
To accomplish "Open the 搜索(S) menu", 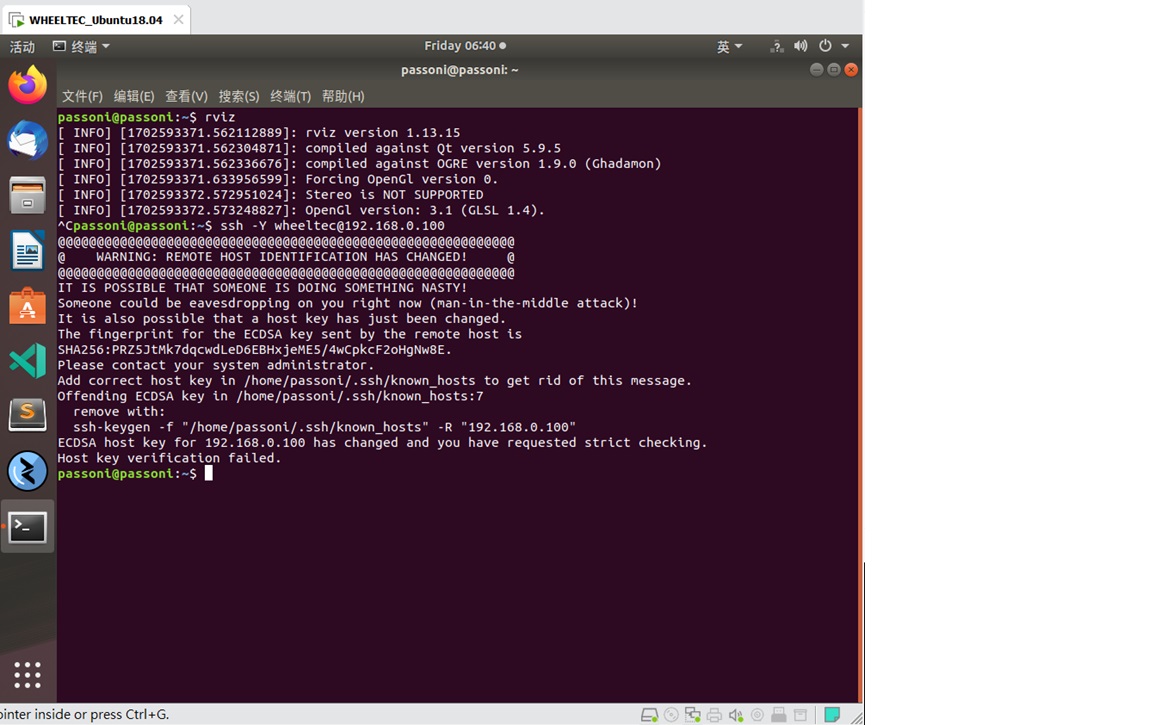I will (x=239, y=96).
